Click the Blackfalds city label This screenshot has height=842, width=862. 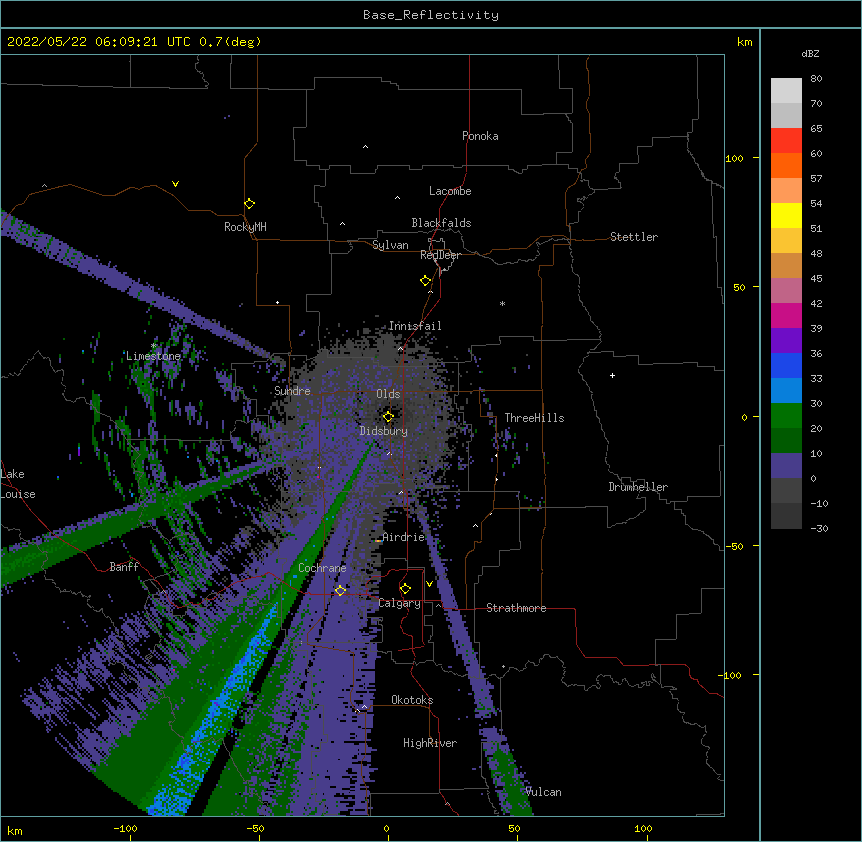(x=441, y=223)
